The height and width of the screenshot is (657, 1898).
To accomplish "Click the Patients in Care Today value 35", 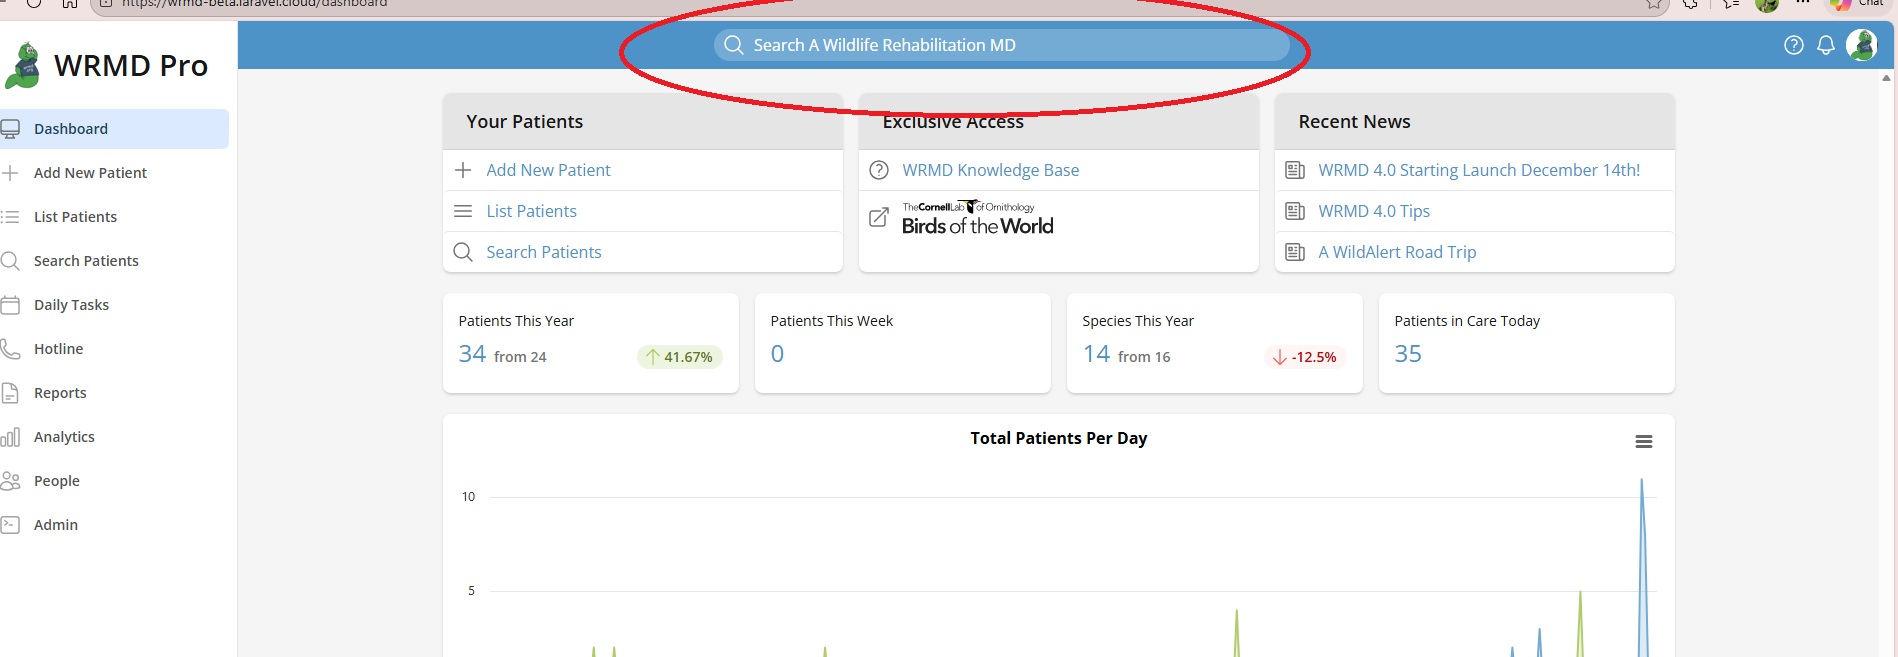I will pyautogui.click(x=1408, y=354).
